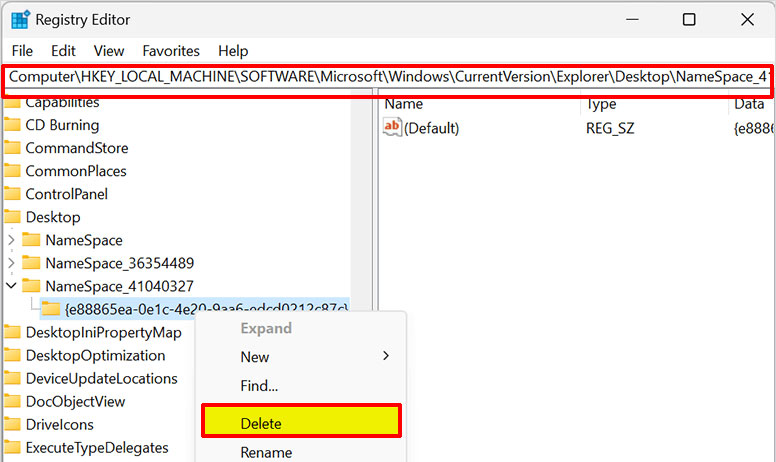Click the DesktopOptimization folder icon
The width and height of the screenshot is (776, 462).
point(12,355)
